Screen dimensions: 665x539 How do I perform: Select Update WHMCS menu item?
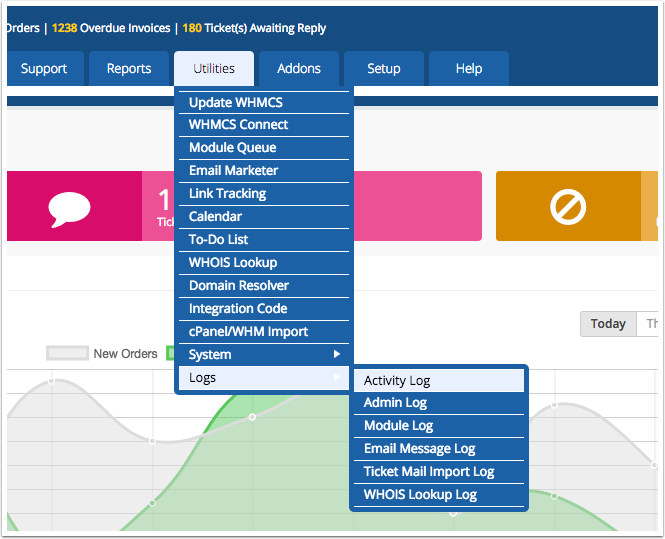[x=264, y=102]
